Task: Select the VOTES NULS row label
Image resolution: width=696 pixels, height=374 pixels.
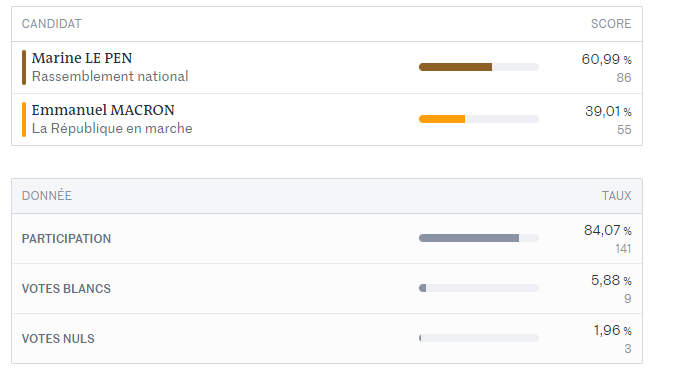Action: [x=58, y=339]
